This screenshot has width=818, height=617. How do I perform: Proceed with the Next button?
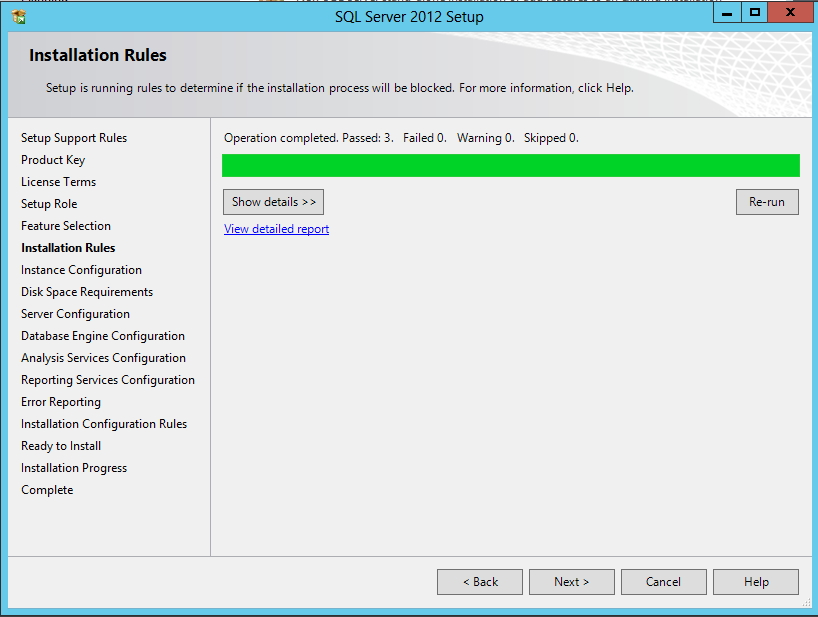point(572,582)
